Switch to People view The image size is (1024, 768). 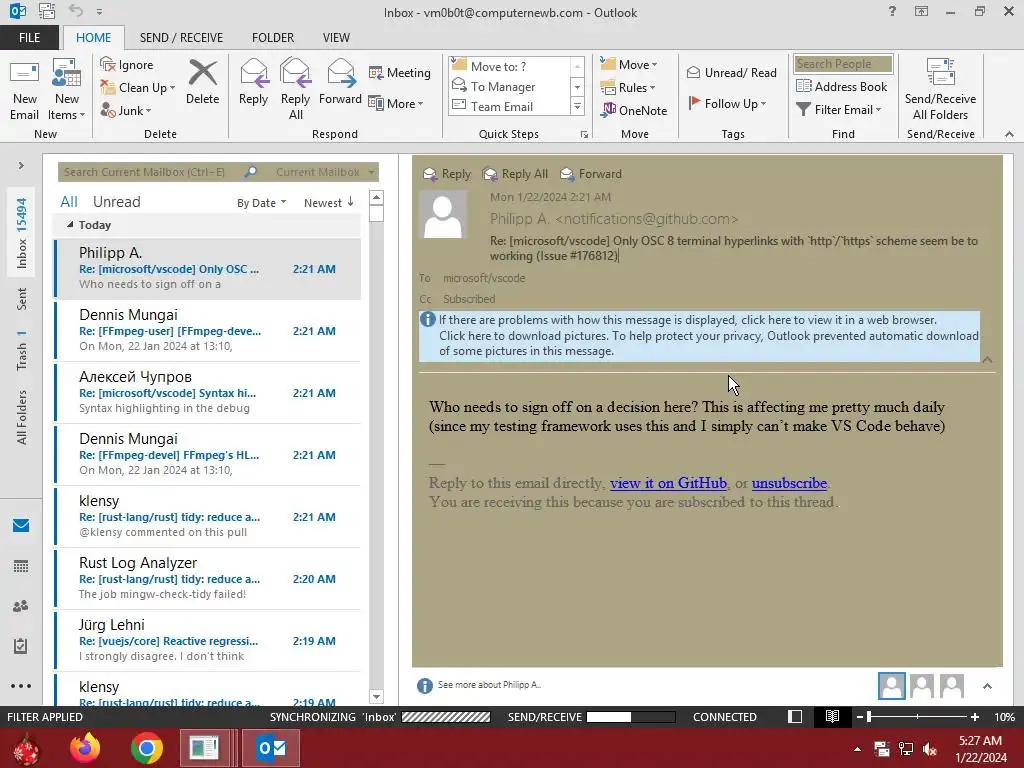coord(21,606)
